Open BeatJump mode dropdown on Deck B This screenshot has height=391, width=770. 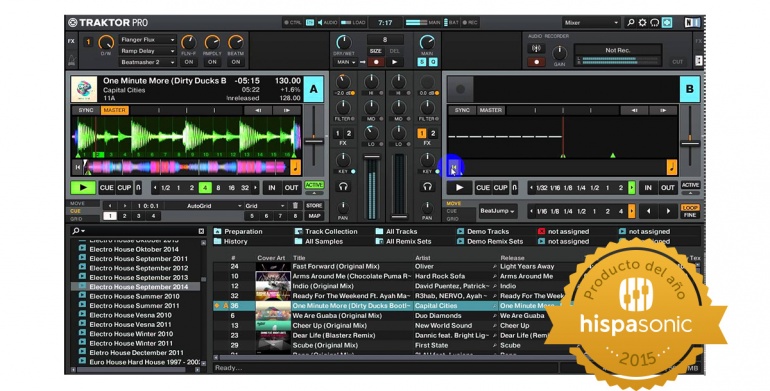coord(497,211)
